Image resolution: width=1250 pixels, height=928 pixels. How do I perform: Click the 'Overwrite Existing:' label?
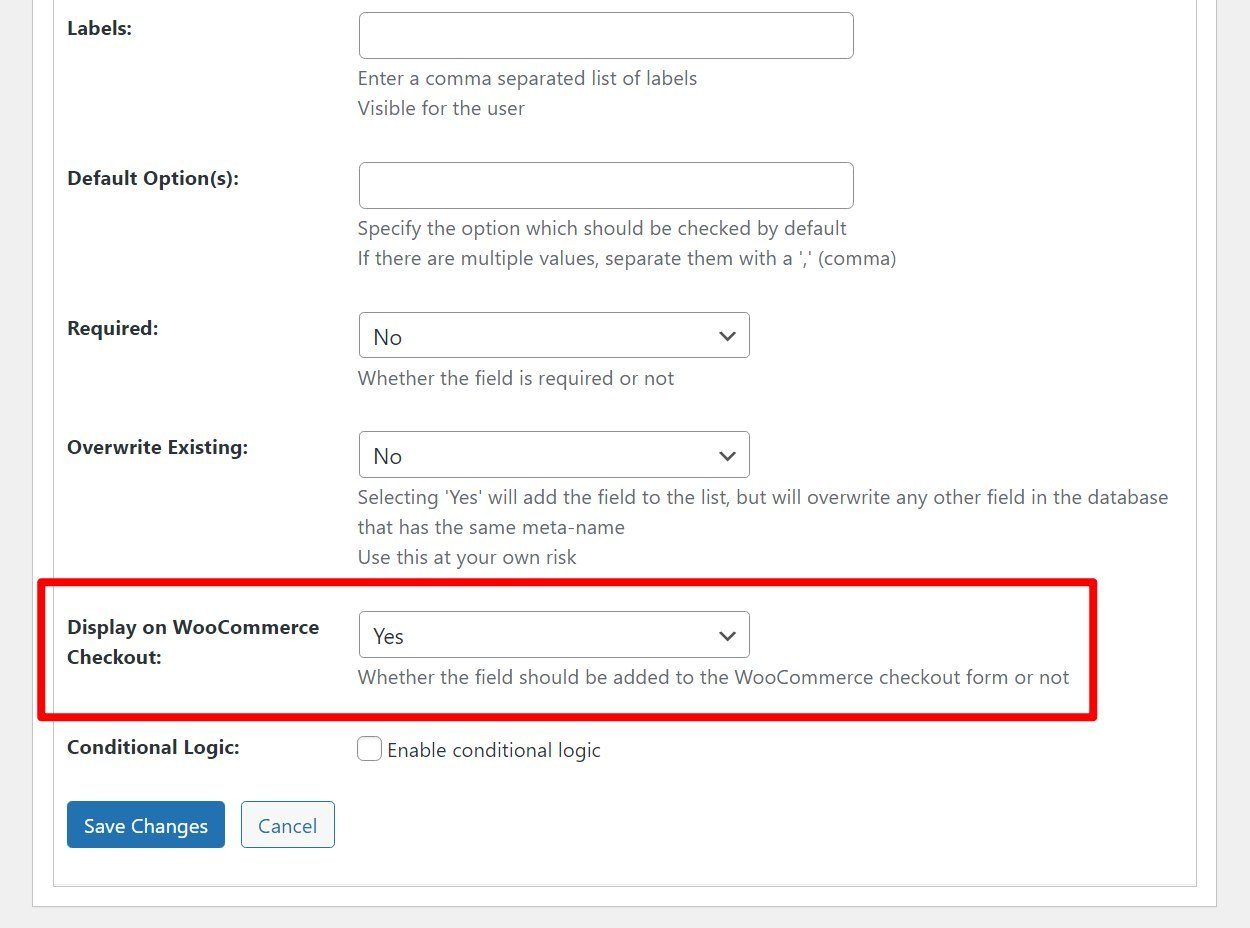point(157,447)
